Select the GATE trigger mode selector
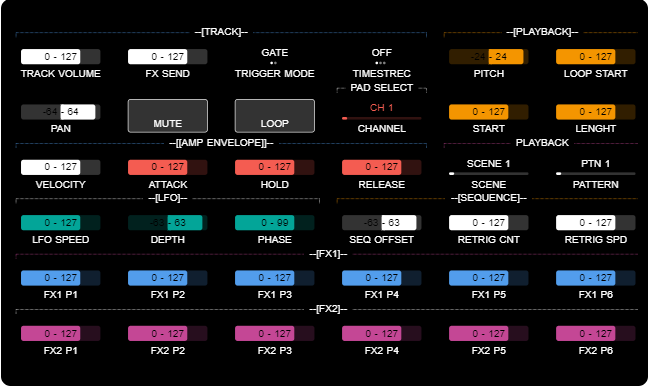The height and width of the screenshot is (388, 648). [274, 56]
